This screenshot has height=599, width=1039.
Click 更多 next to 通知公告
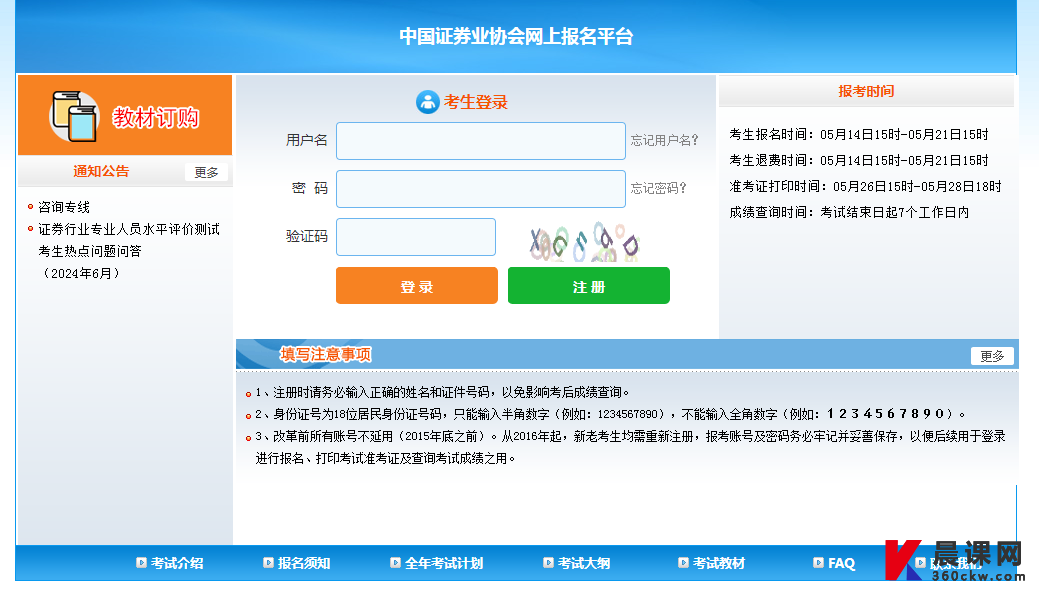coord(206,172)
